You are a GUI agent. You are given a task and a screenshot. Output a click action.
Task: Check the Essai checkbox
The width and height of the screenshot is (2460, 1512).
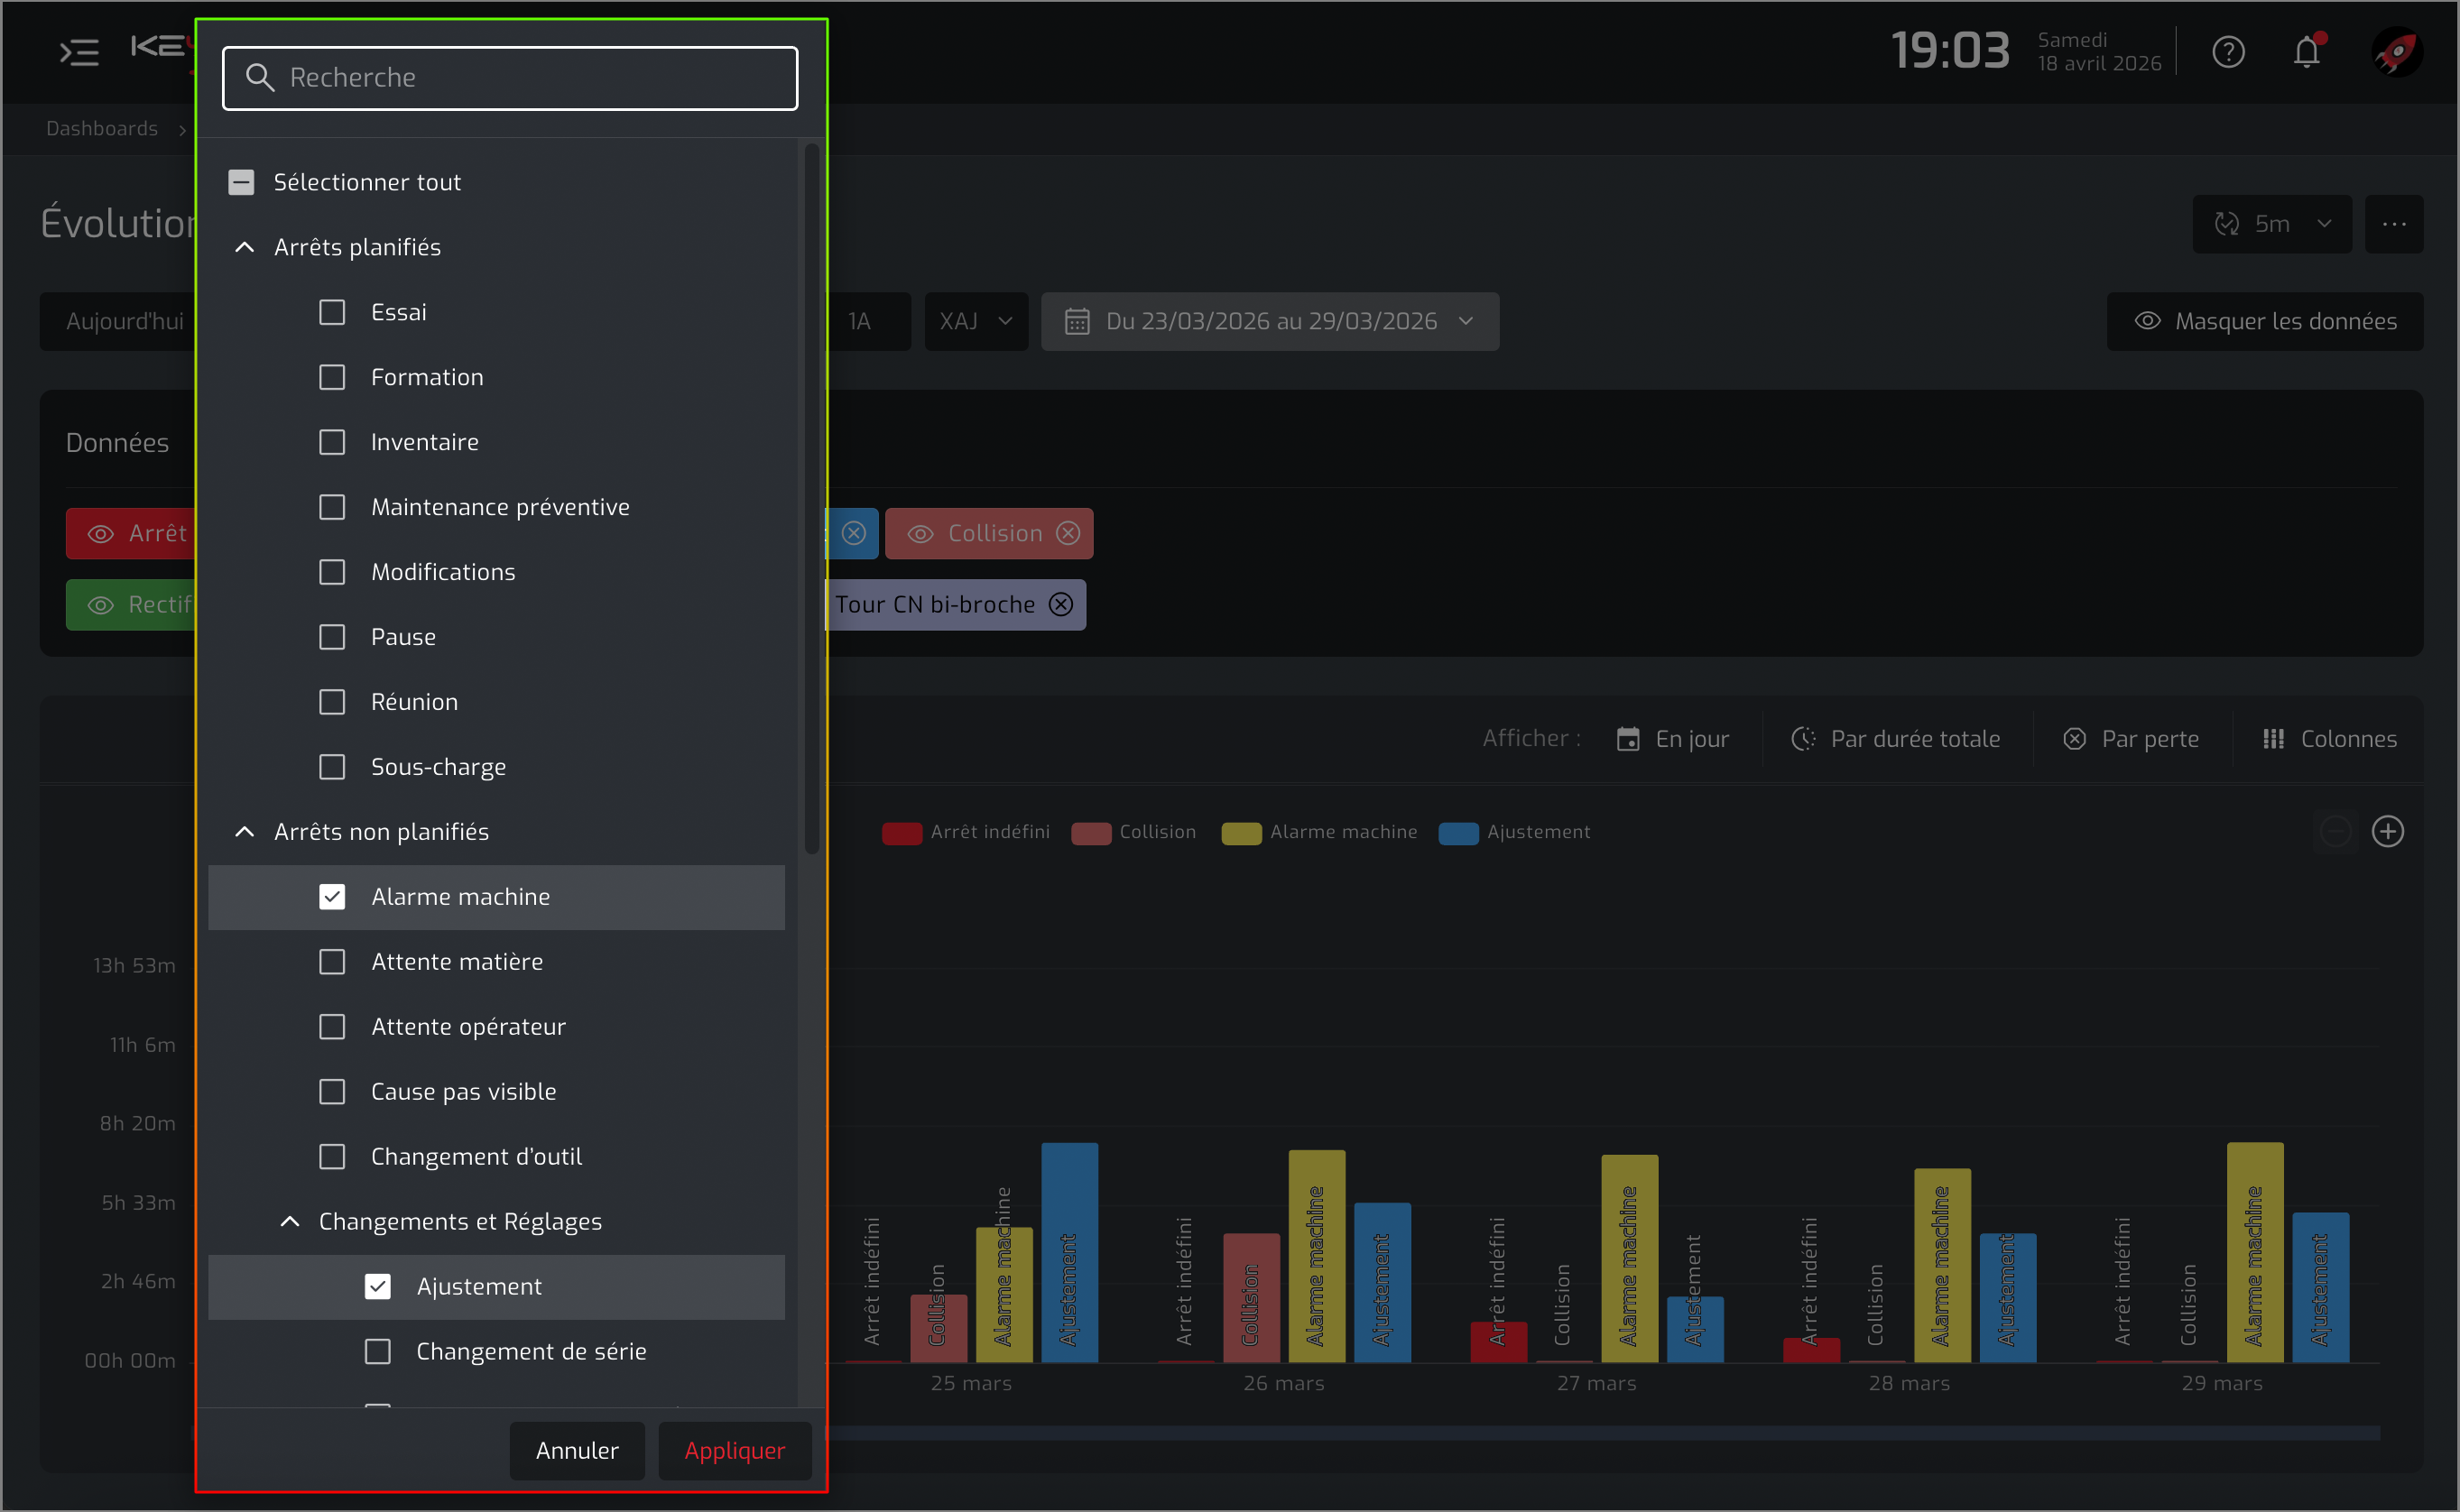click(332, 312)
